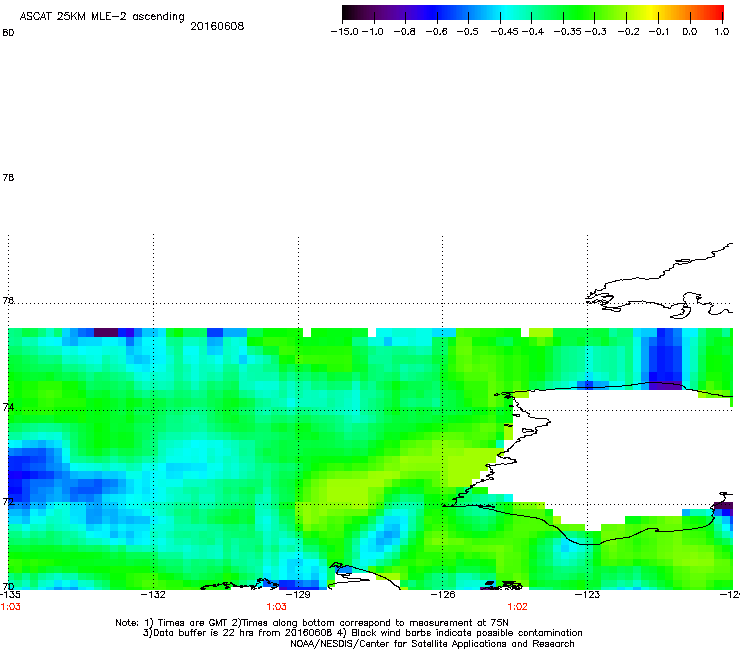Click the "-15.0" color scale label
The height and width of the screenshot is (650, 740).
345,32
